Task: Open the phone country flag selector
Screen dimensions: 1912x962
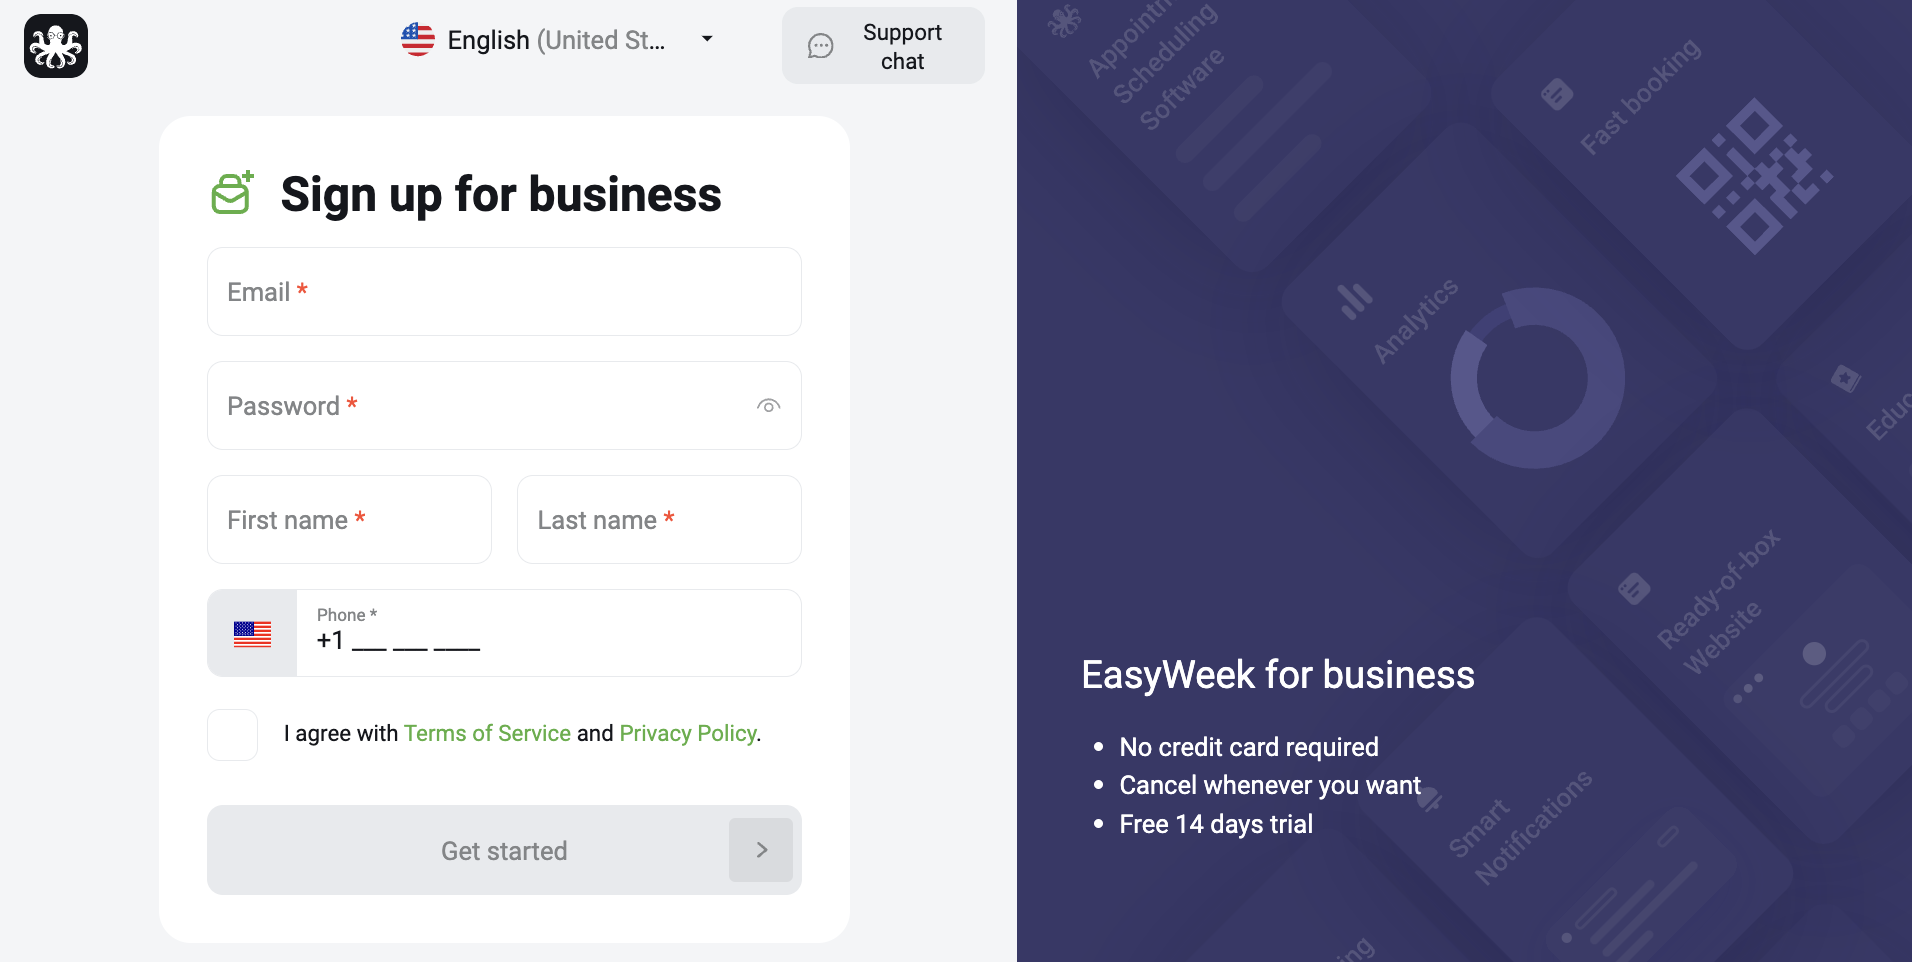Action: pos(252,633)
